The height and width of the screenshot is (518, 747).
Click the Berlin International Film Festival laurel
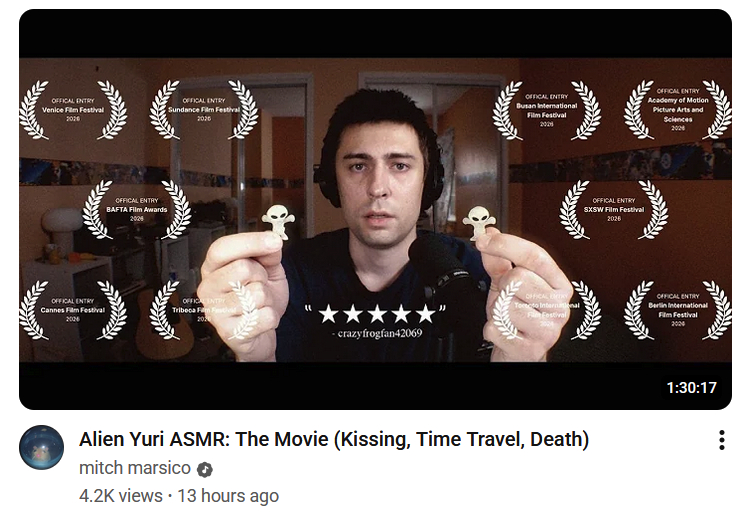click(677, 310)
